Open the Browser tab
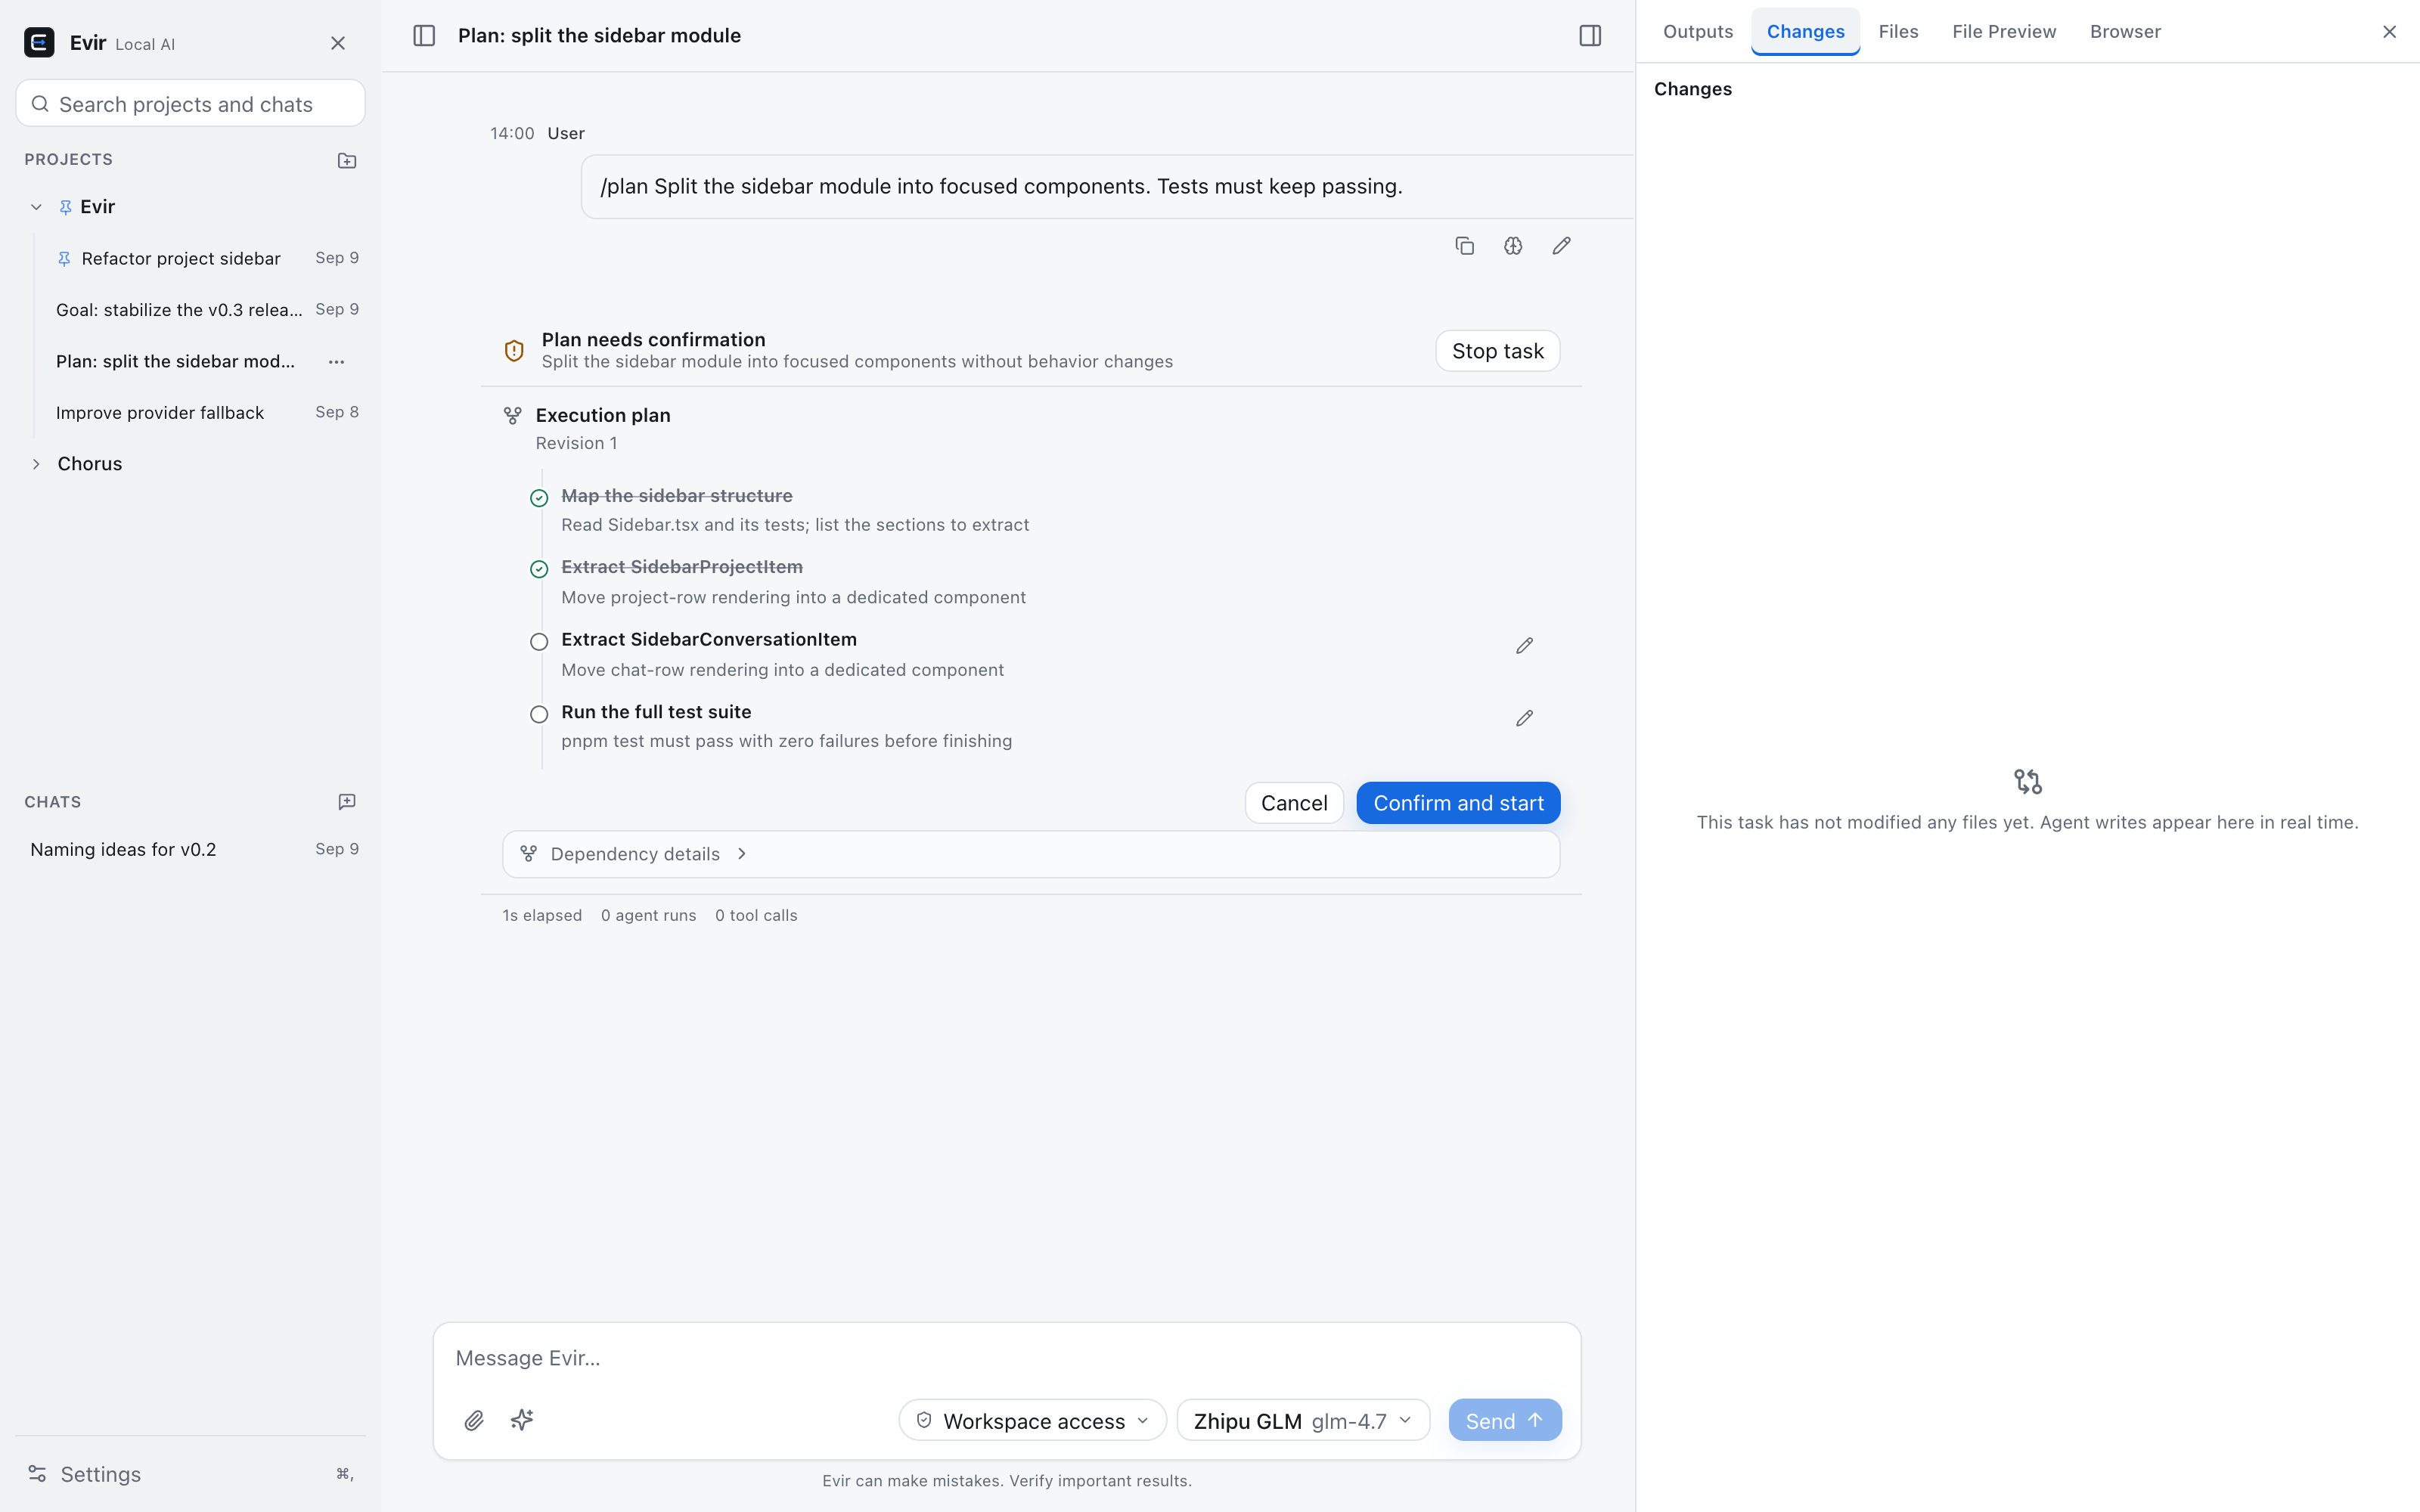This screenshot has width=2420, height=1512. [2125, 32]
